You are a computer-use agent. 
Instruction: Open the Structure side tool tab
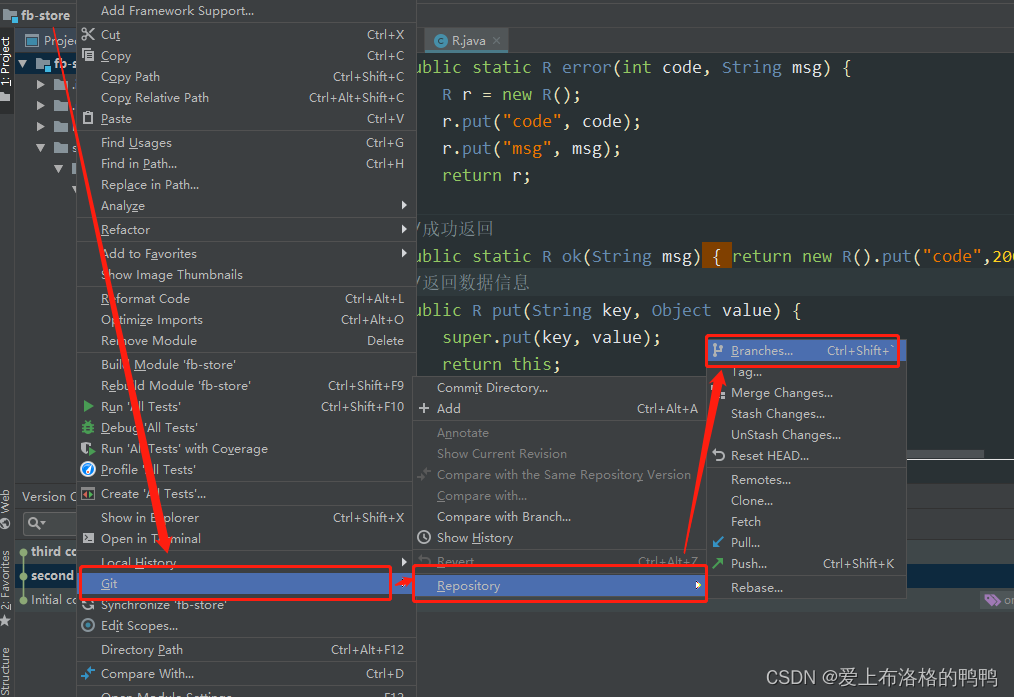(x=5, y=671)
